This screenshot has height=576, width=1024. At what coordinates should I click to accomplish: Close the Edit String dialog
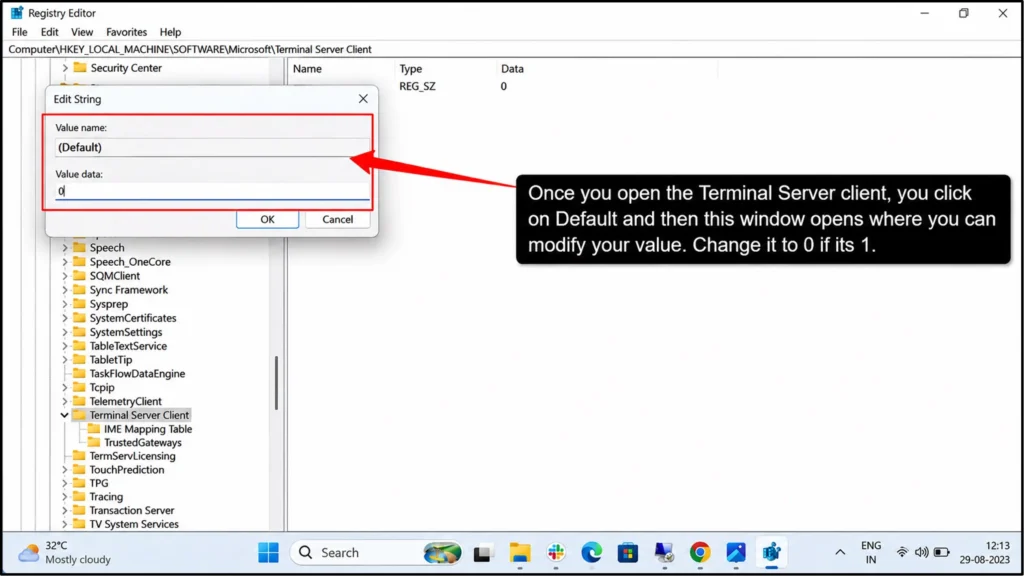(363, 99)
